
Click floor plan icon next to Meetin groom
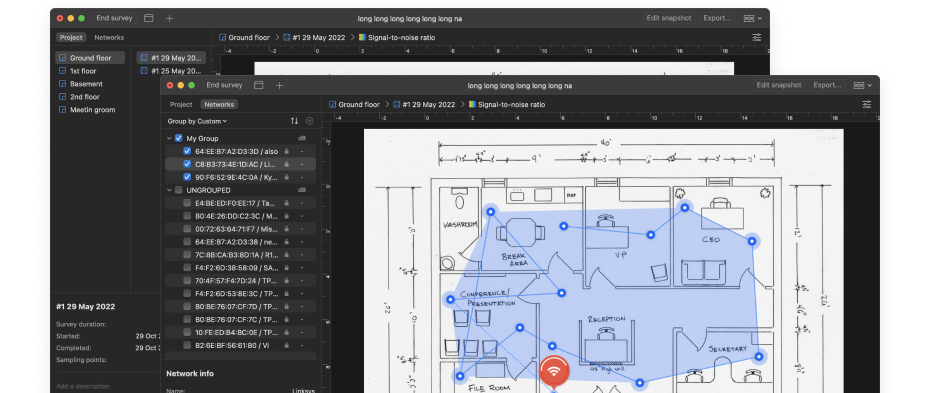tap(63, 110)
